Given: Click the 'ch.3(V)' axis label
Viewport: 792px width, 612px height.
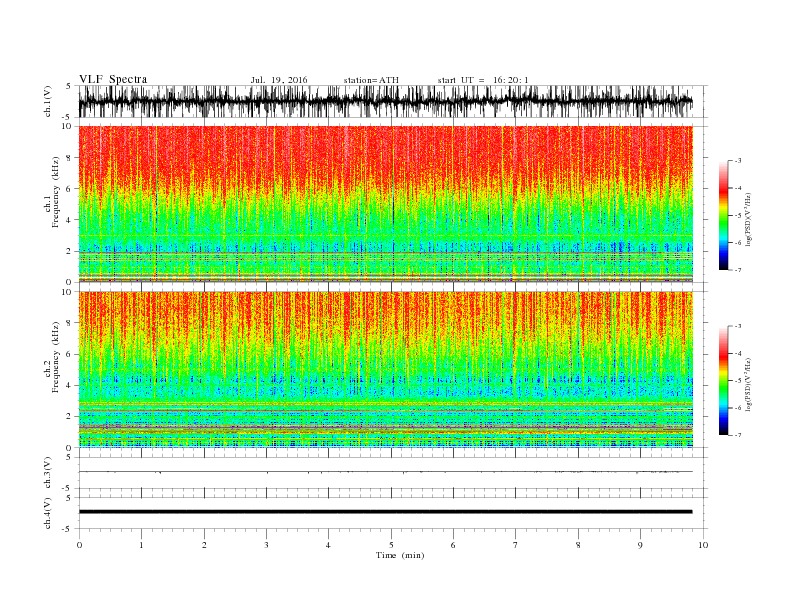Looking at the screenshot, I should 48,473.
